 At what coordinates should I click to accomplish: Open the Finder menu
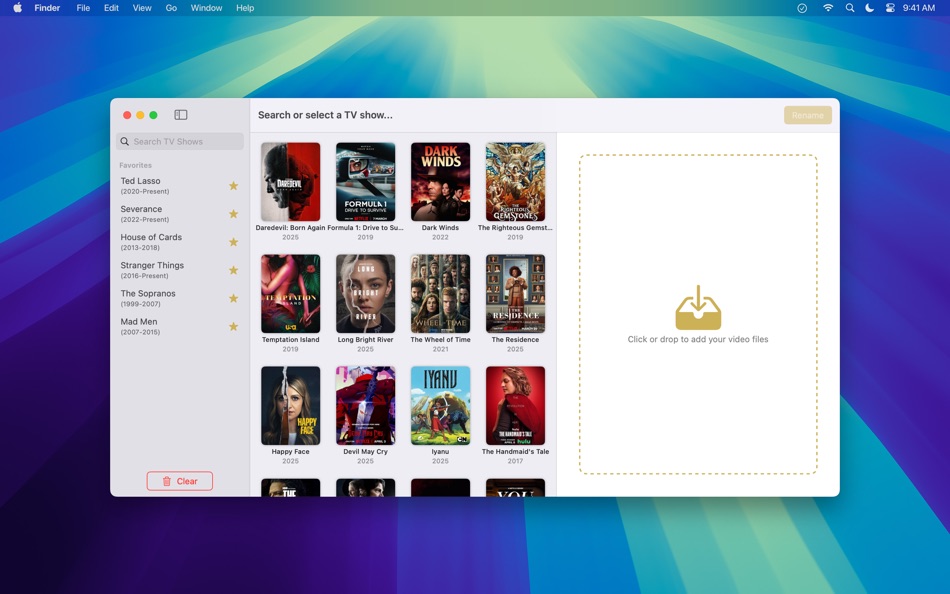(x=47, y=8)
